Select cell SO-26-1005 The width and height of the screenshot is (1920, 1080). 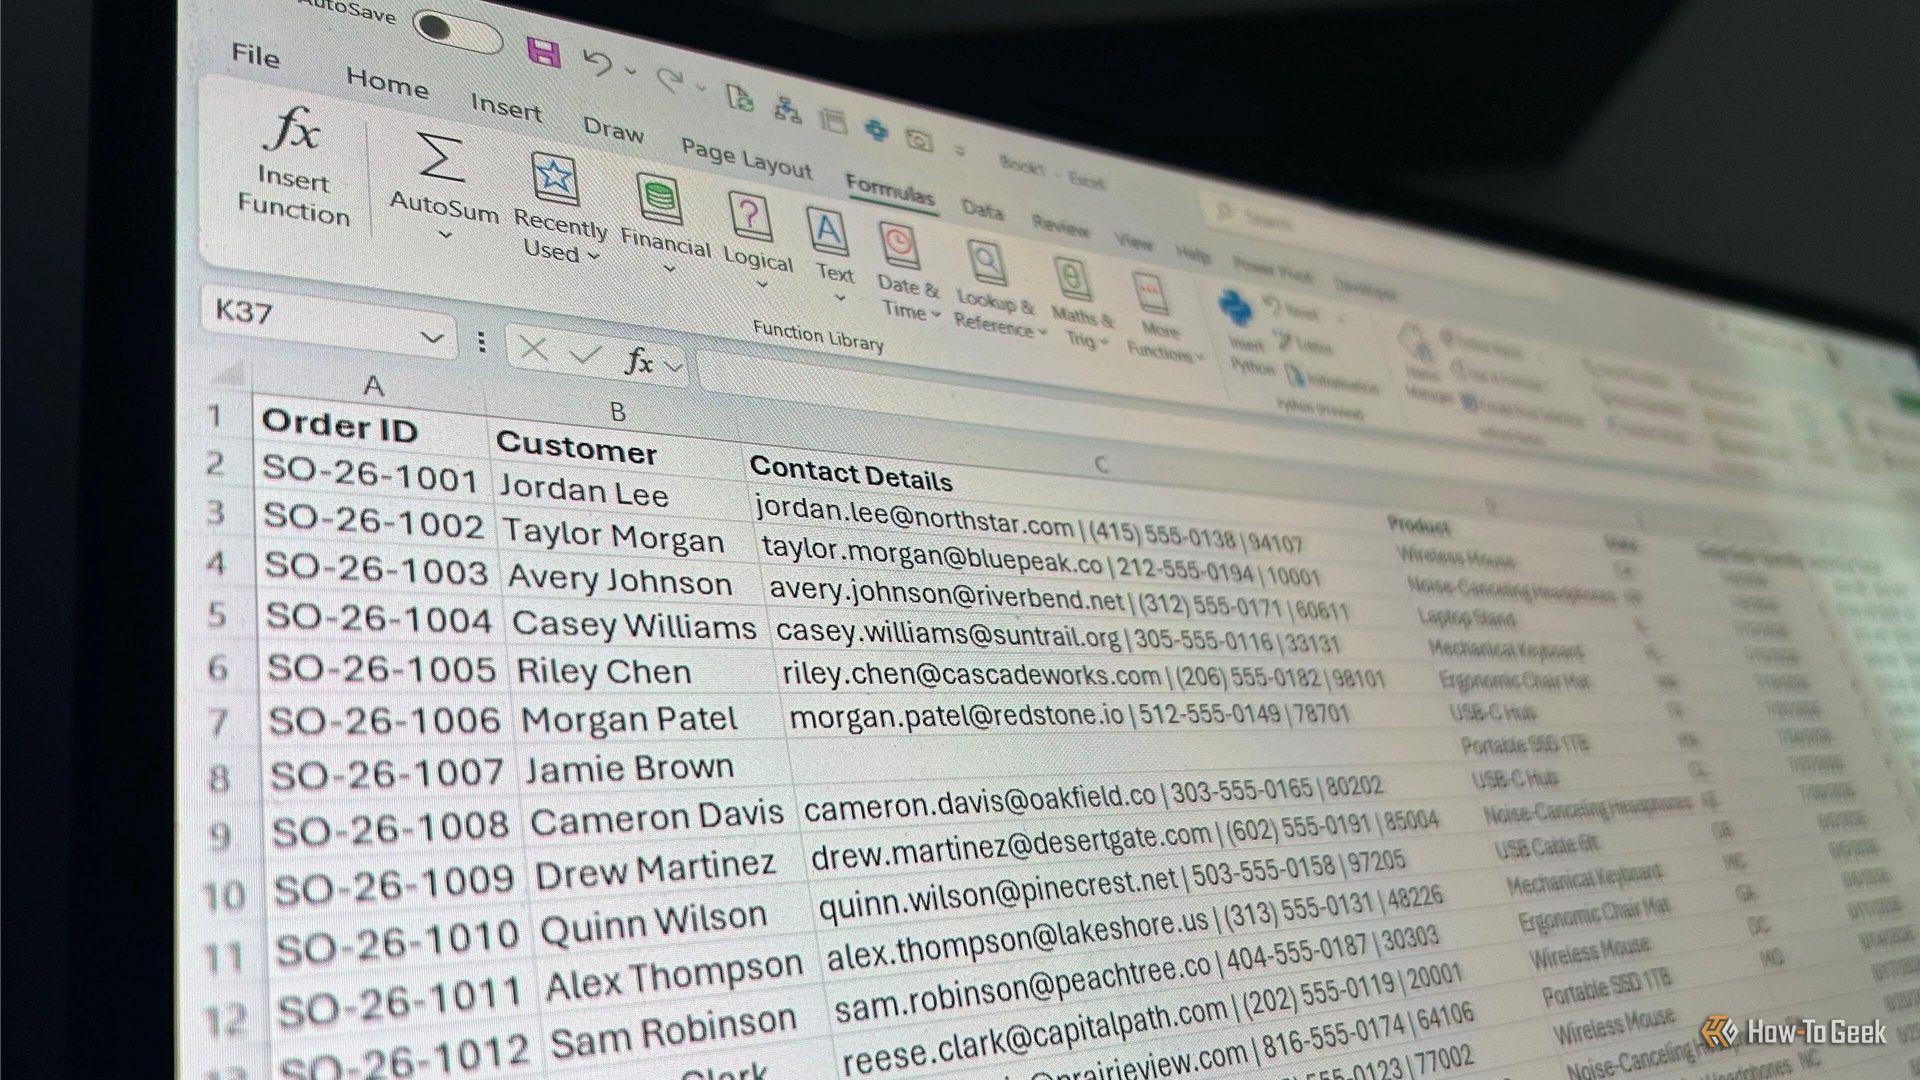(x=382, y=668)
